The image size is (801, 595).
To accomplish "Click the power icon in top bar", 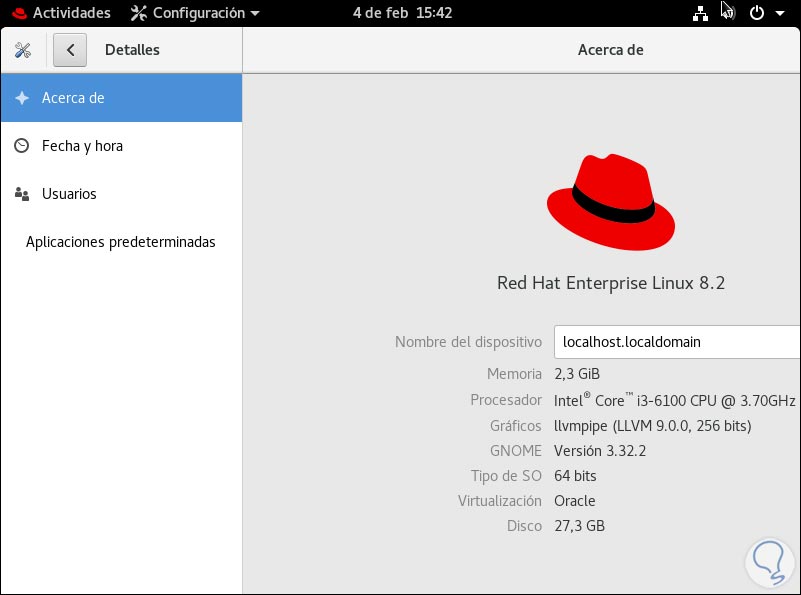I will pyautogui.click(x=757, y=13).
